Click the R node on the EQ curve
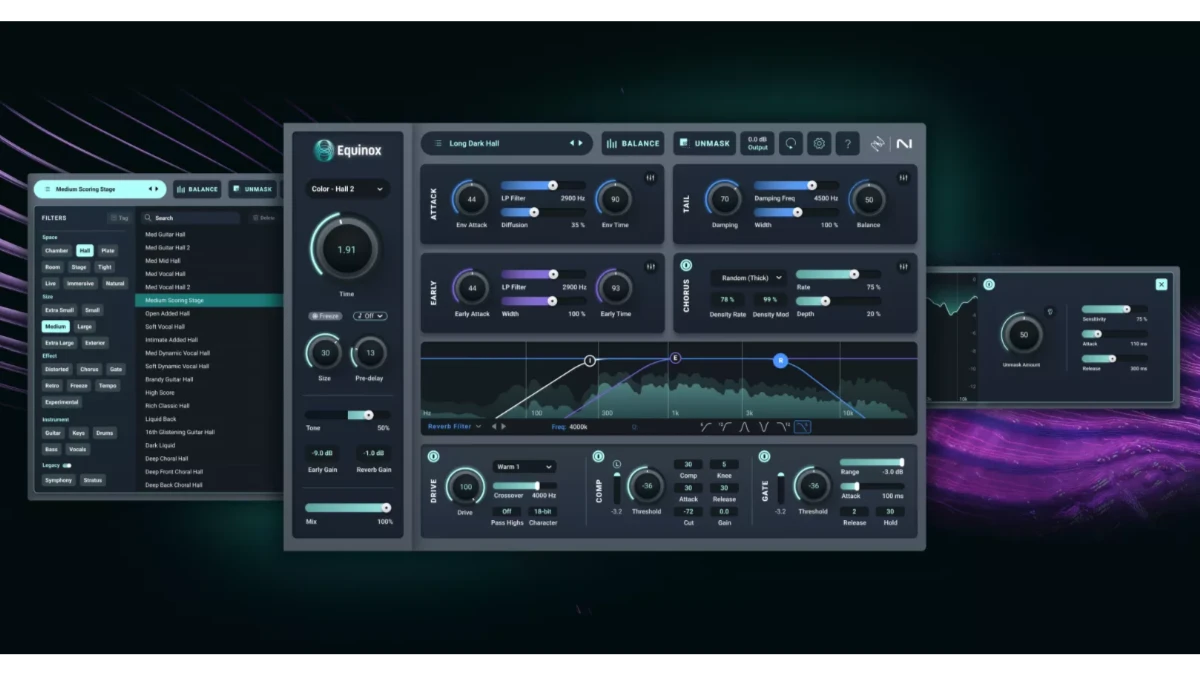The image size is (1200, 675). pos(781,360)
